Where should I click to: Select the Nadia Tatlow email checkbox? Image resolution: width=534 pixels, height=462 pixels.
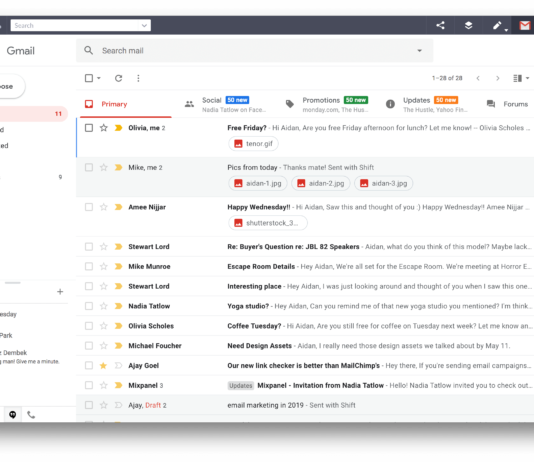[89, 306]
